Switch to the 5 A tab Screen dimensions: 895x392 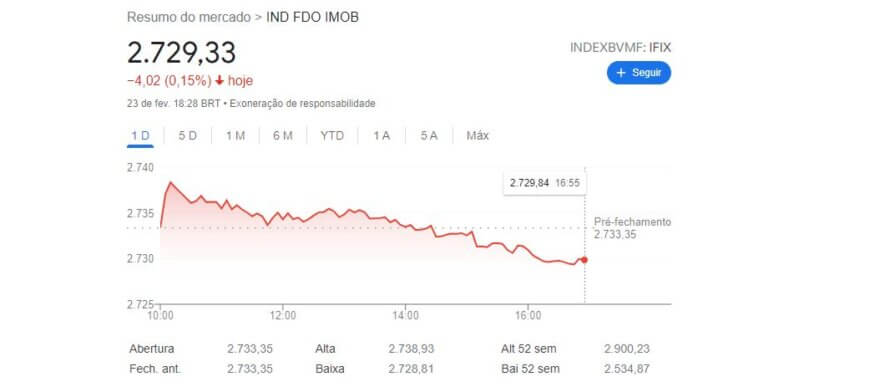tap(429, 136)
